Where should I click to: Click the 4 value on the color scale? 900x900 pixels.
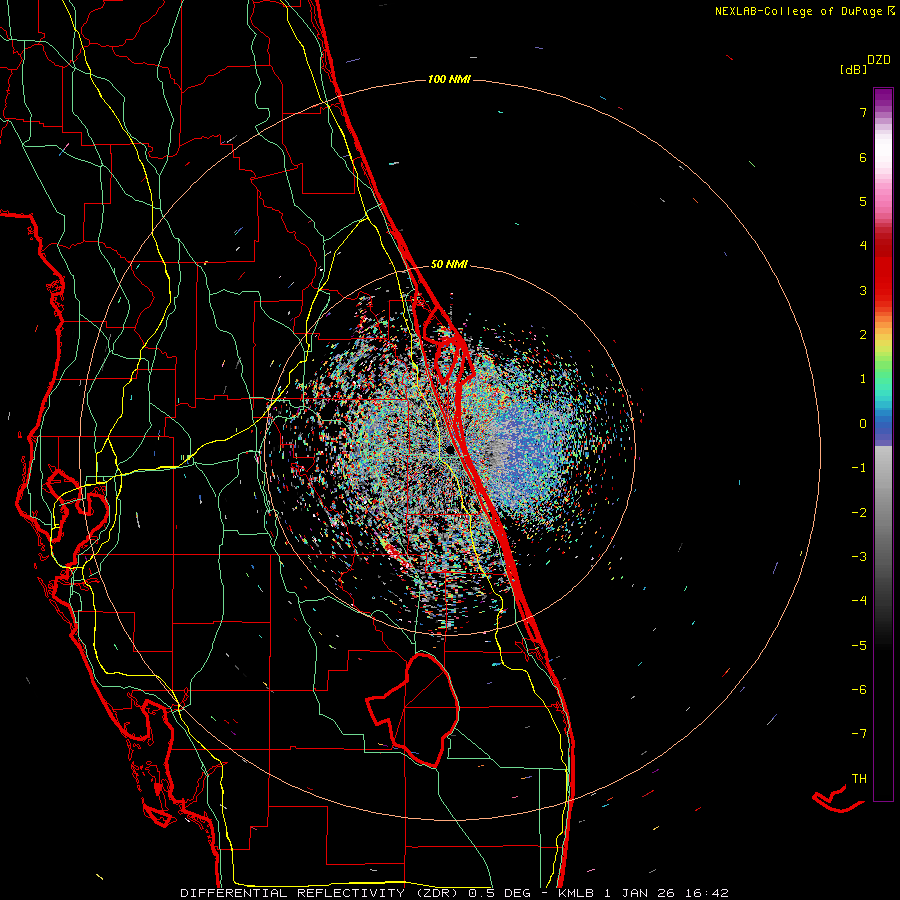863,246
